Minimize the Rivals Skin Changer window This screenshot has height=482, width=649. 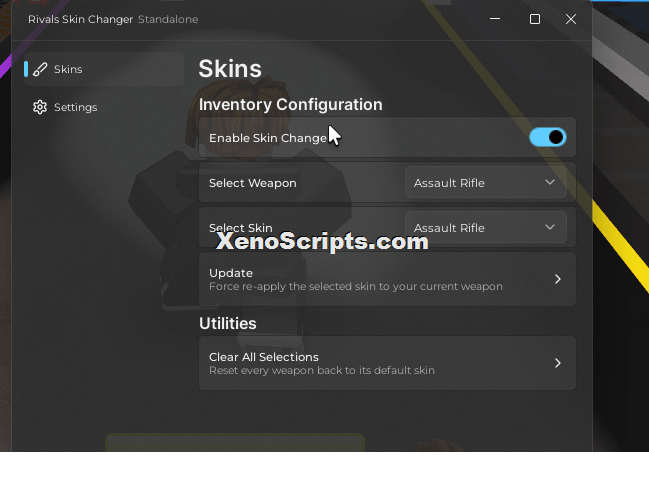[495, 19]
